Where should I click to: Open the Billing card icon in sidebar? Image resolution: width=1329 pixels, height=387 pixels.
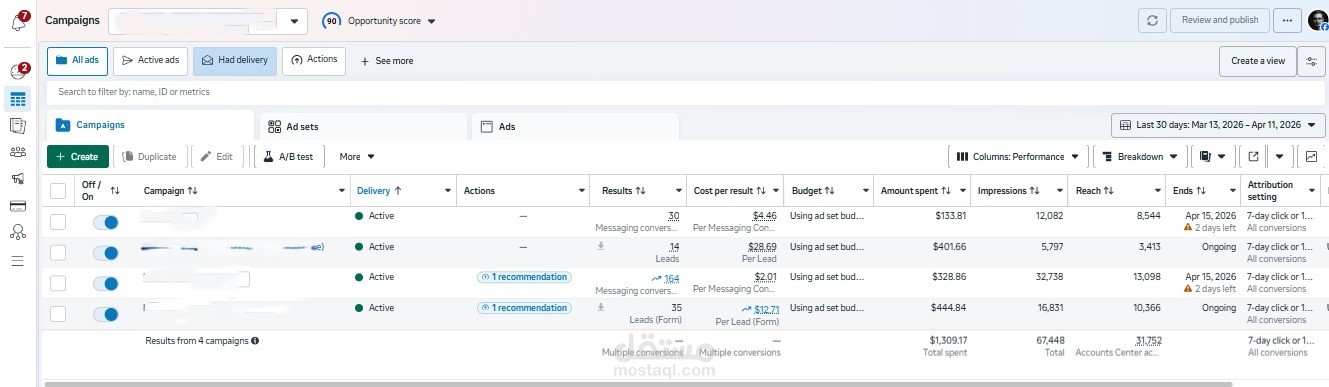(18, 206)
